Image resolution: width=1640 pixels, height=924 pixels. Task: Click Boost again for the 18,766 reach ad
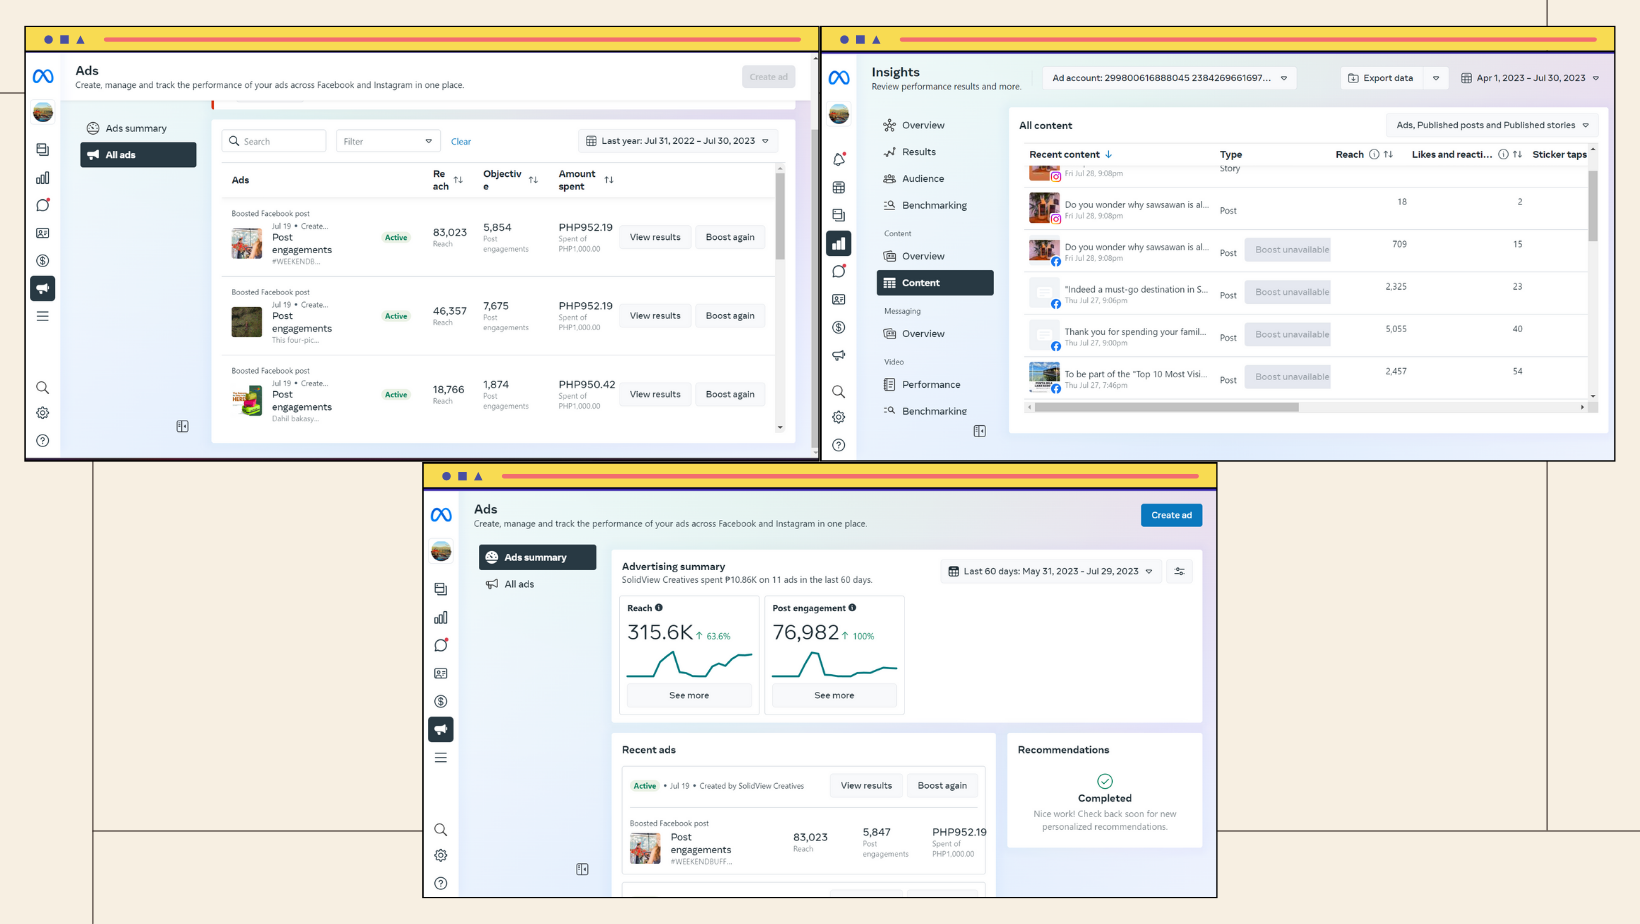(x=730, y=394)
